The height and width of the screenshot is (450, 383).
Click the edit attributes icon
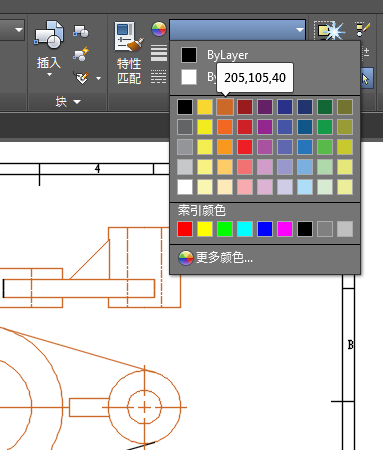pyautogui.click(x=82, y=78)
